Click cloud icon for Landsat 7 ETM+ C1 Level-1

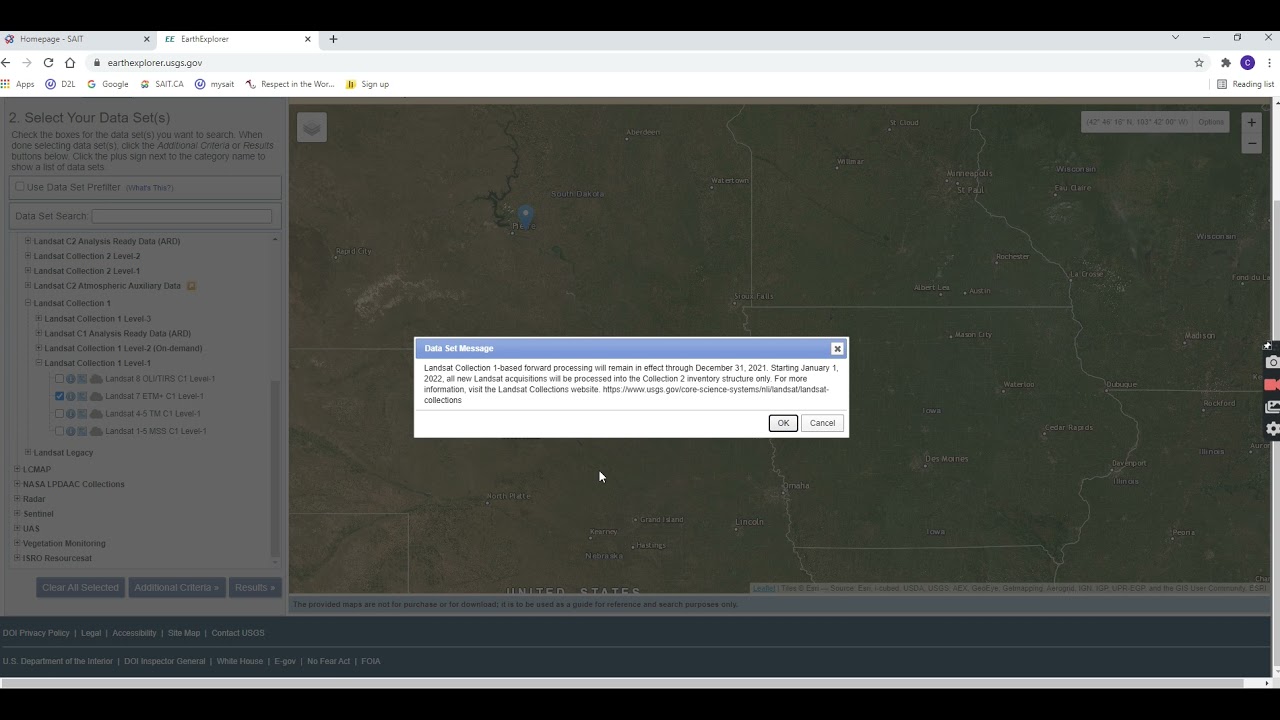[96, 396]
